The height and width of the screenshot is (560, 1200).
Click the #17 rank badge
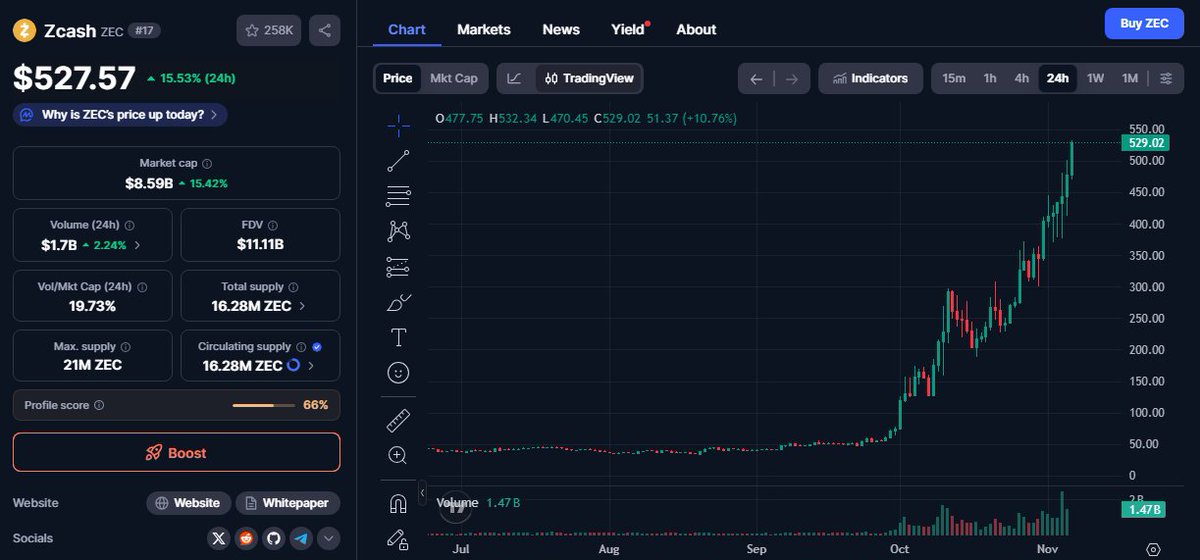point(145,31)
